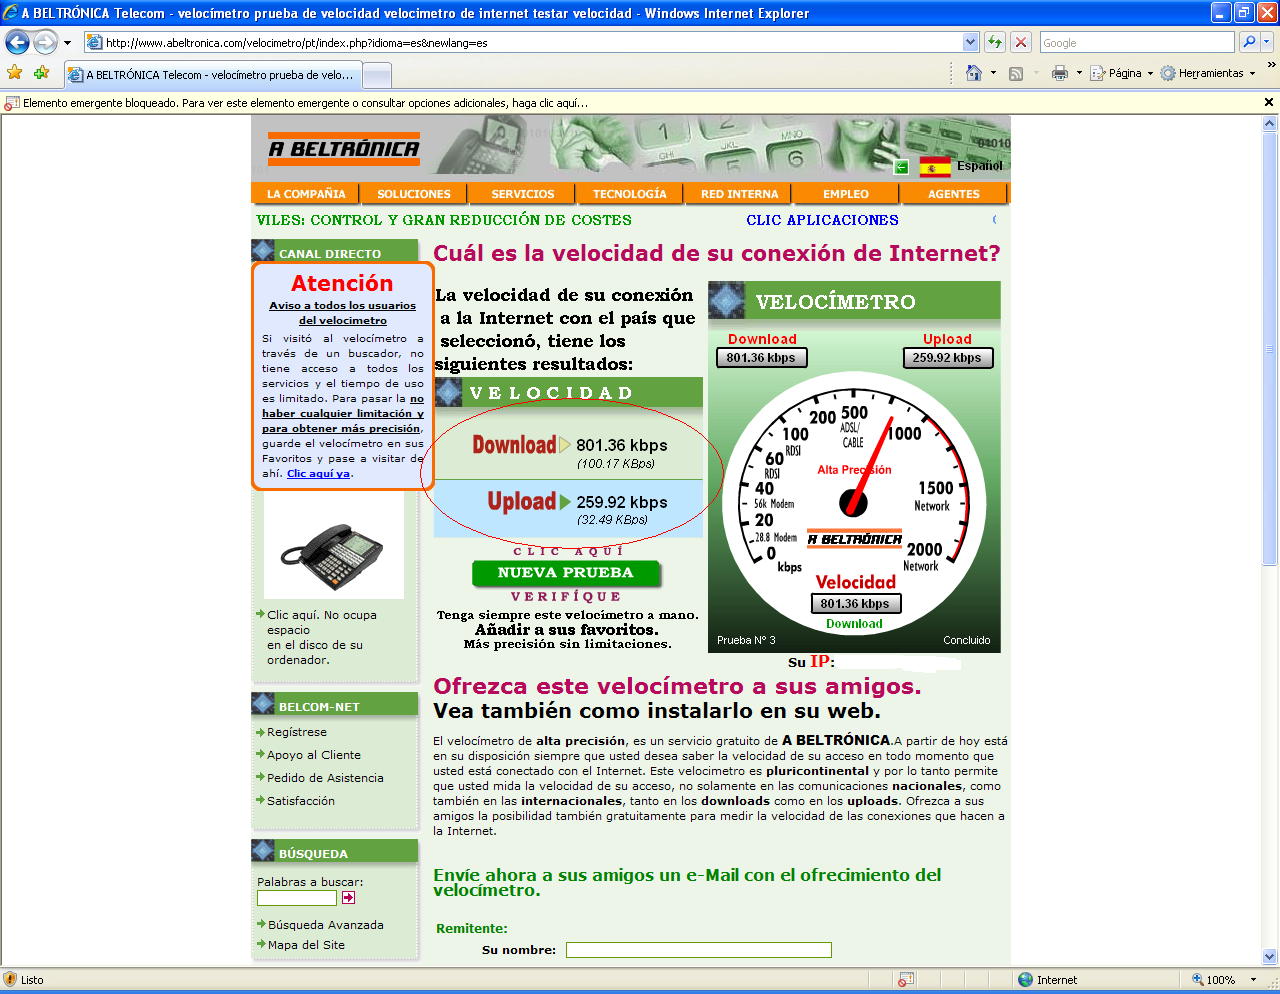The height and width of the screenshot is (994, 1280).
Task: Click the Upload 259.92 kbps value box
Action: pos(947,358)
